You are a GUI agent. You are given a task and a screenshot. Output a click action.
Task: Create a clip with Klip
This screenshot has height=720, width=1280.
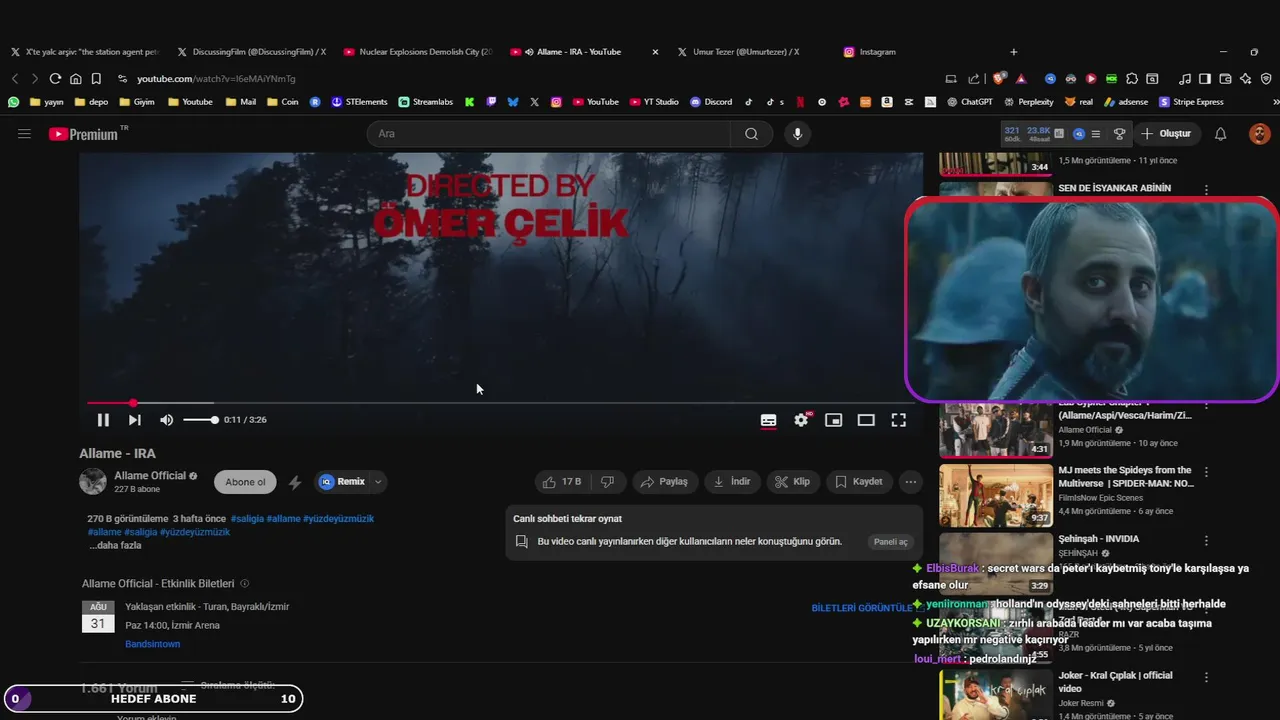pos(792,482)
